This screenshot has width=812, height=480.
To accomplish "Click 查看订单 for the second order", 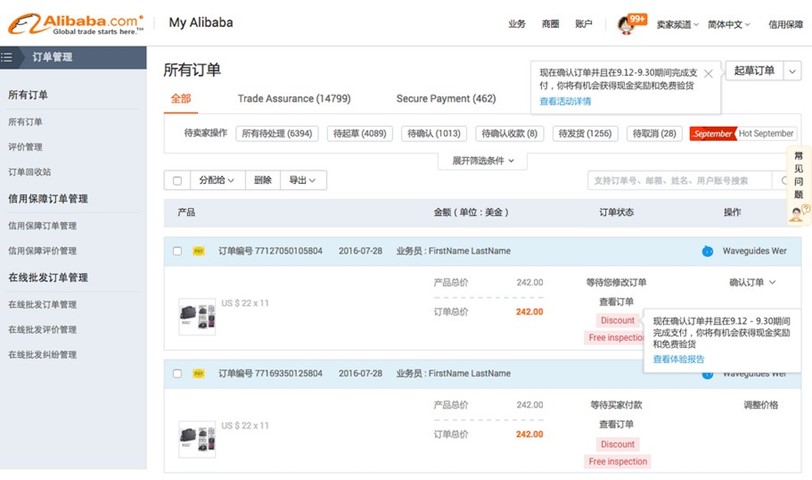I will point(616,425).
